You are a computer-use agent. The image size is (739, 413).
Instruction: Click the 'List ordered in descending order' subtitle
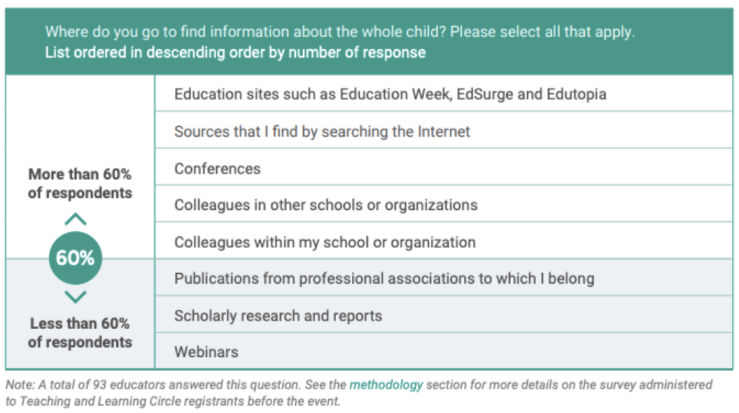click(235, 52)
